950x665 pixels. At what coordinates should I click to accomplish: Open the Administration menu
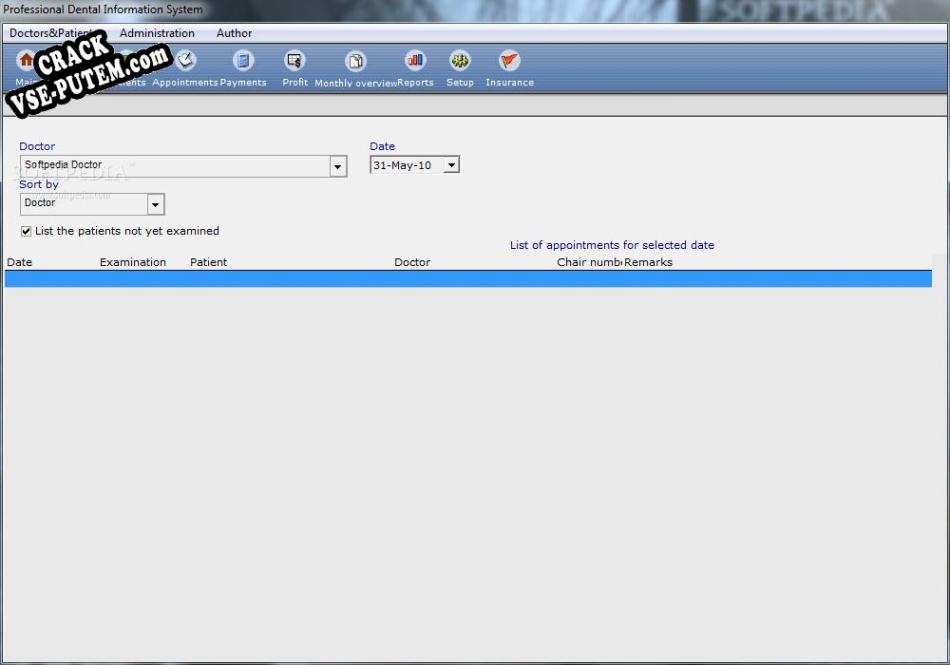(157, 33)
